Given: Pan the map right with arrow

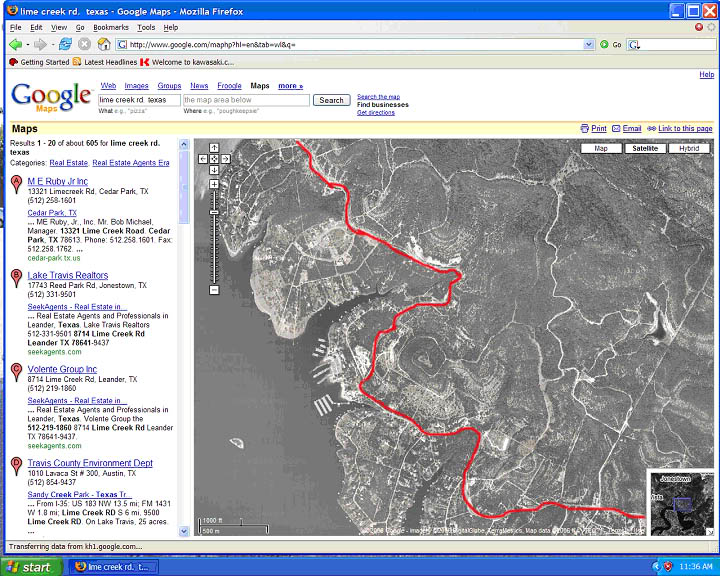Looking at the screenshot, I should tap(225, 159).
